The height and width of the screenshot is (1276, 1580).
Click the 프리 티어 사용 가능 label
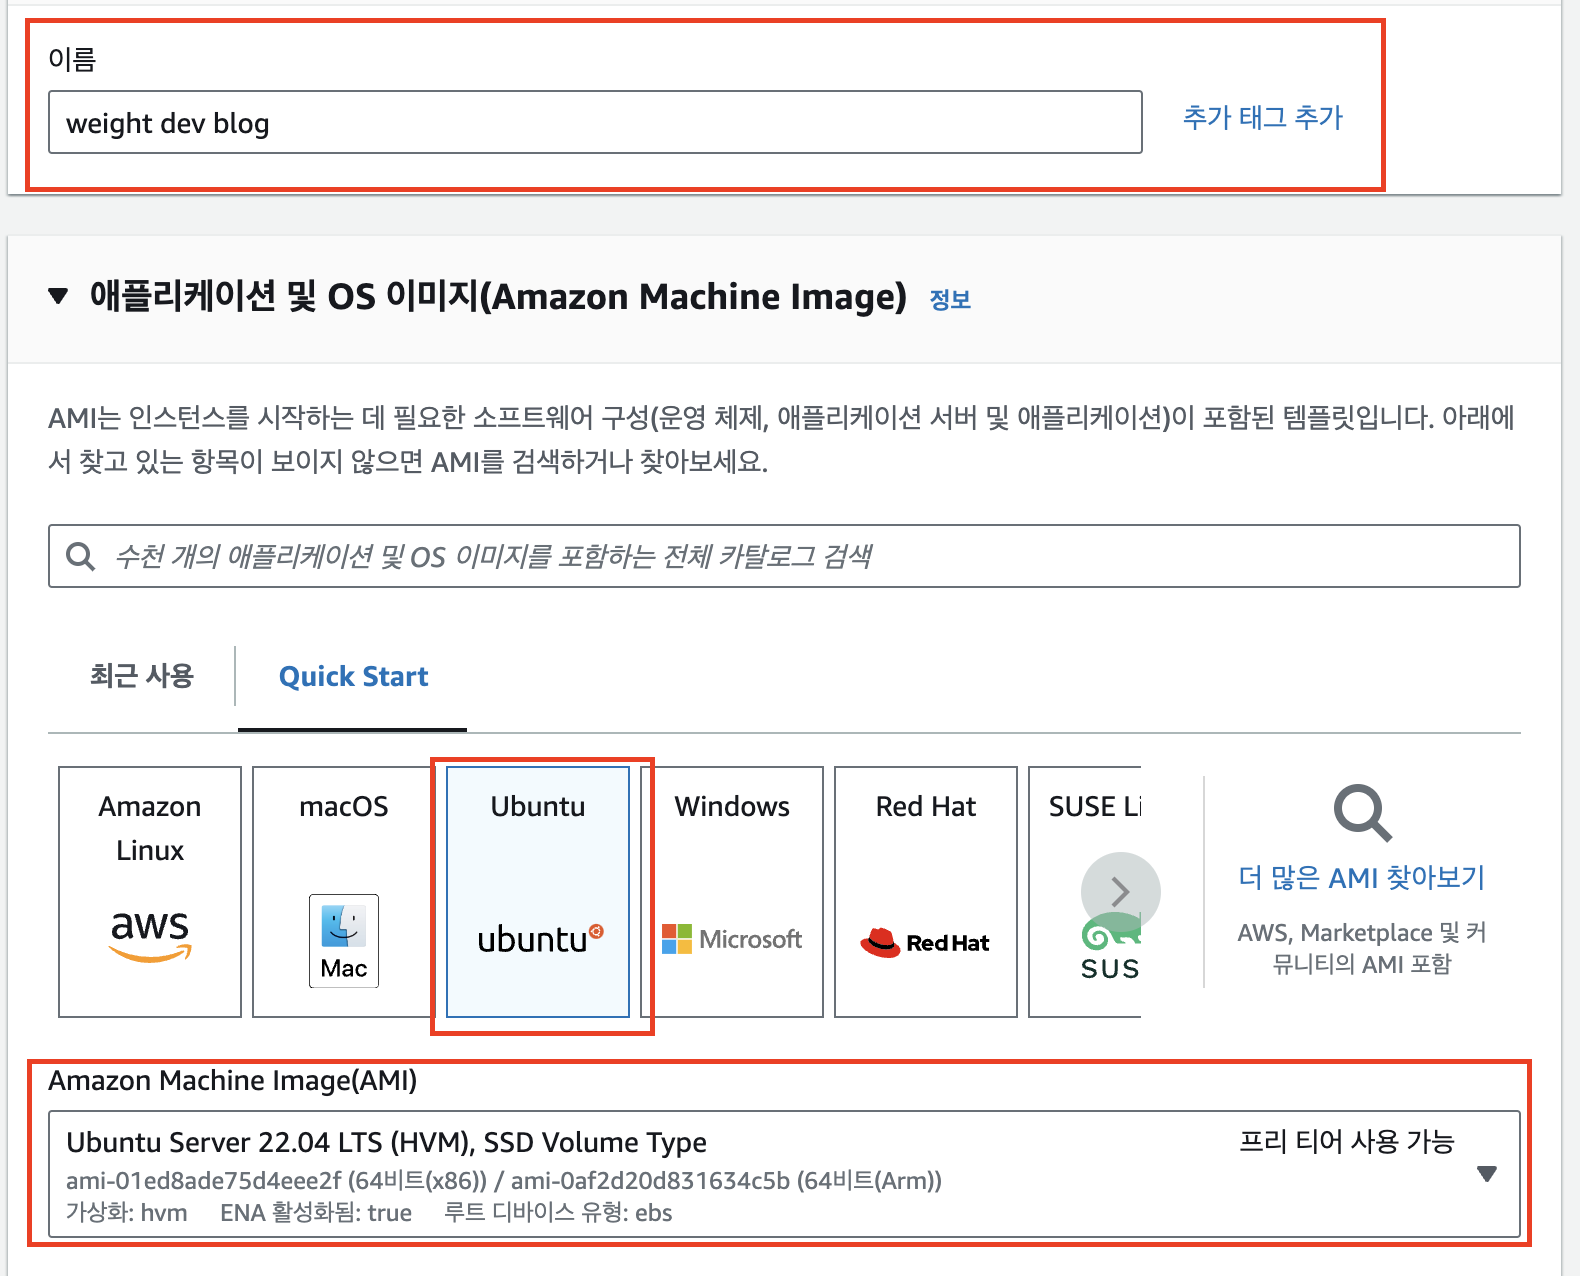pos(1347,1141)
